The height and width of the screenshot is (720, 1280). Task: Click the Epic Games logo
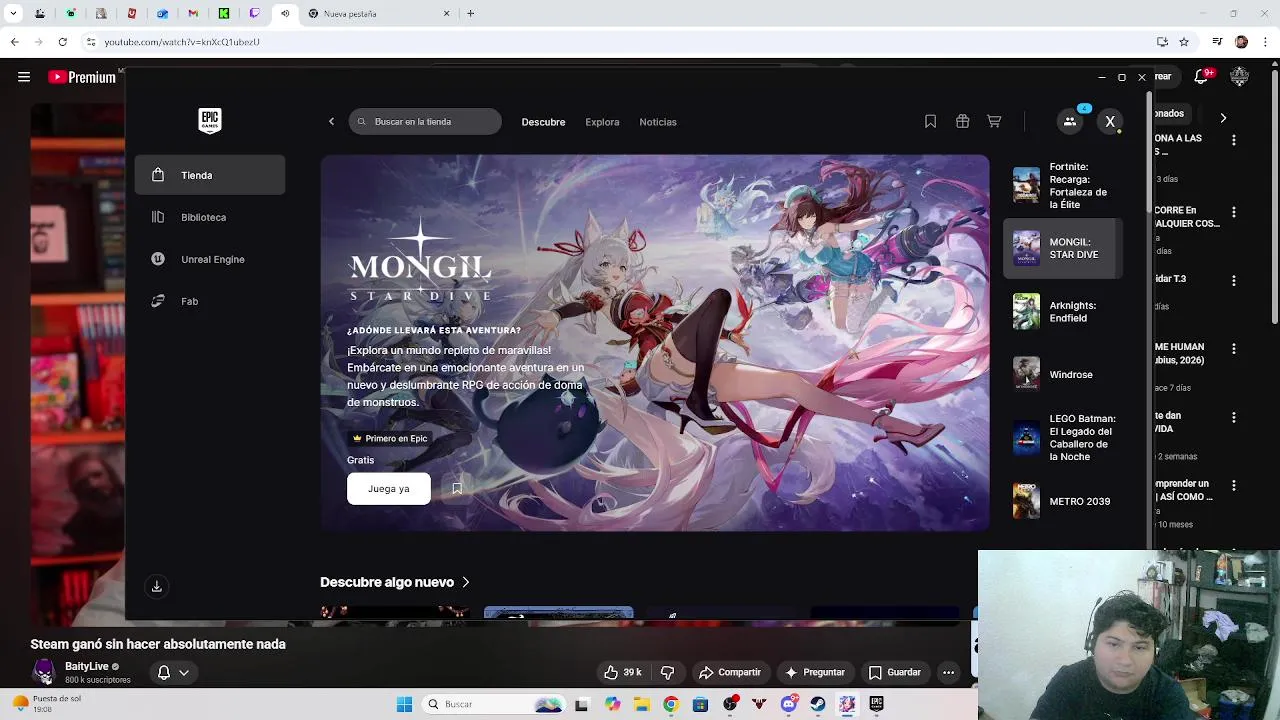pyautogui.click(x=209, y=121)
